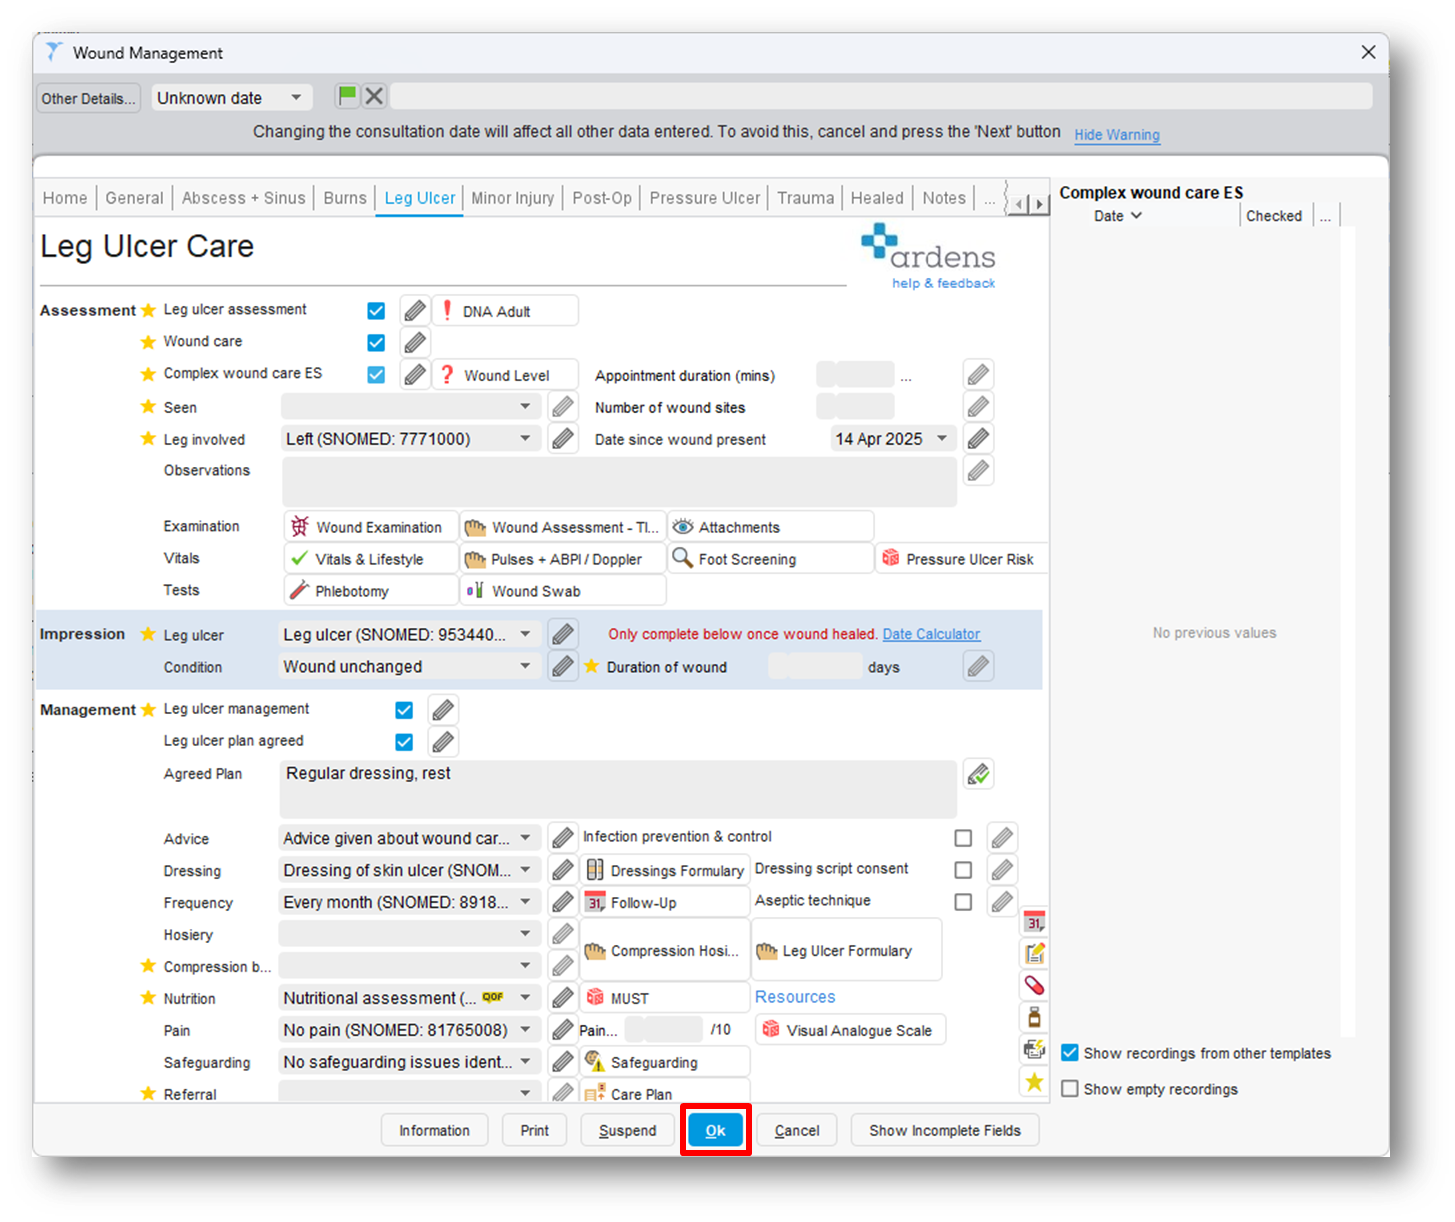Image resolution: width=1455 pixels, height=1222 pixels.
Task: Tick Infection prevention & control checkbox
Action: pyautogui.click(x=963, y=838)
